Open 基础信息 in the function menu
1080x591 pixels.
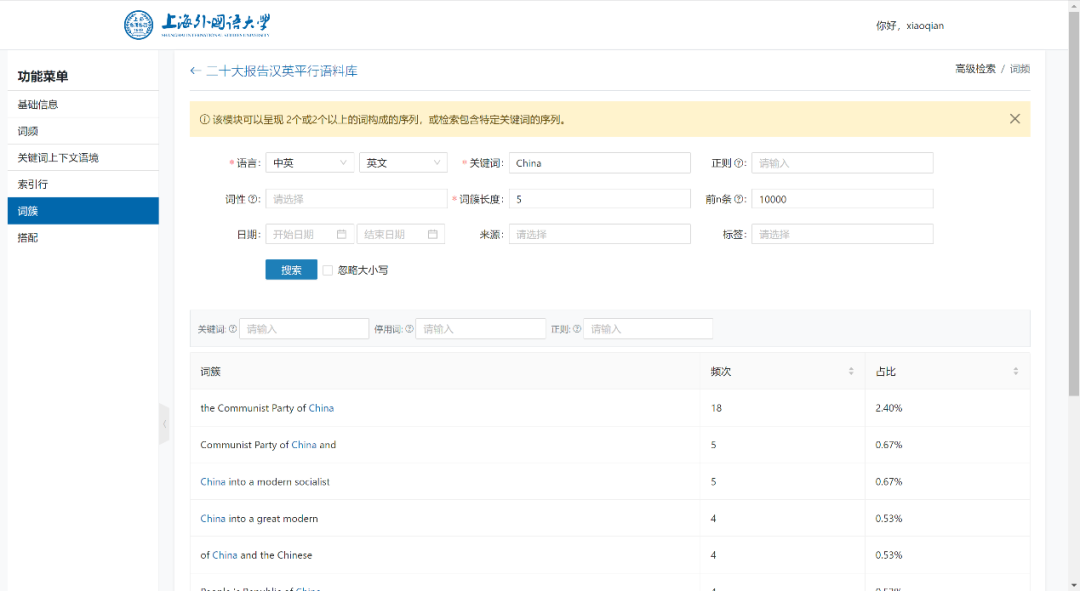[x=83, y=105]
